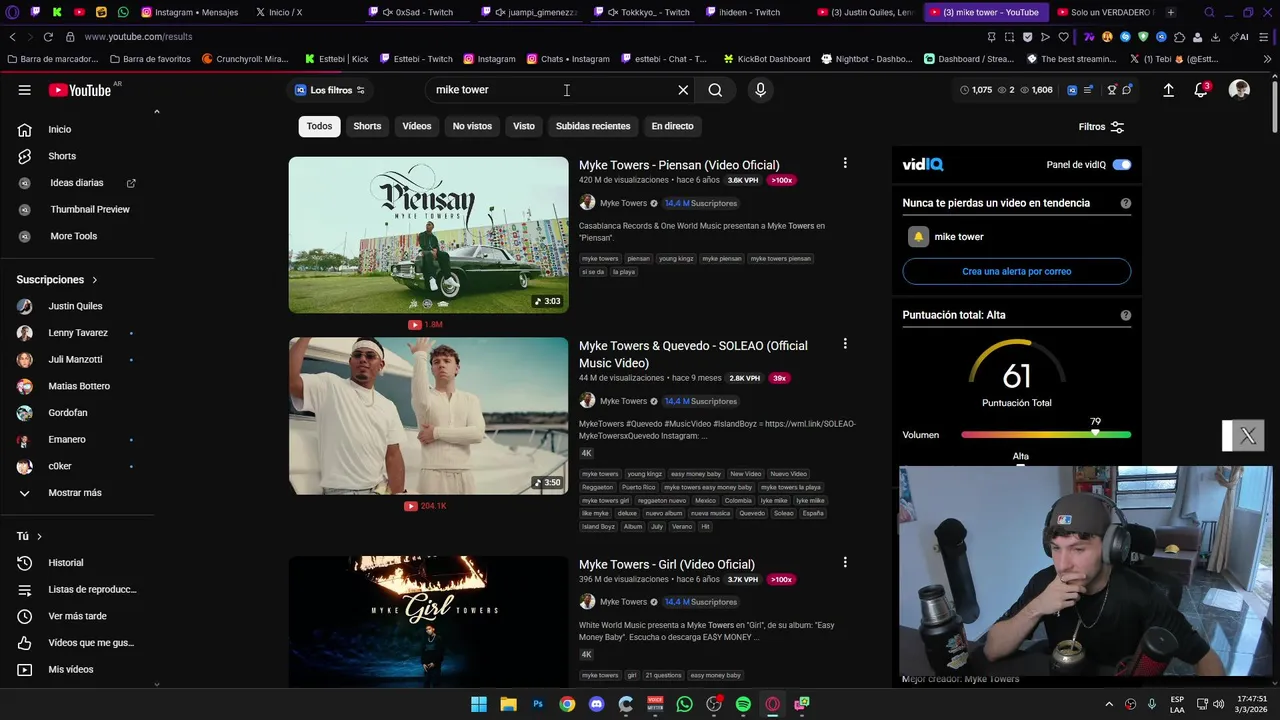Click the Windows Start button

(479, 704)
